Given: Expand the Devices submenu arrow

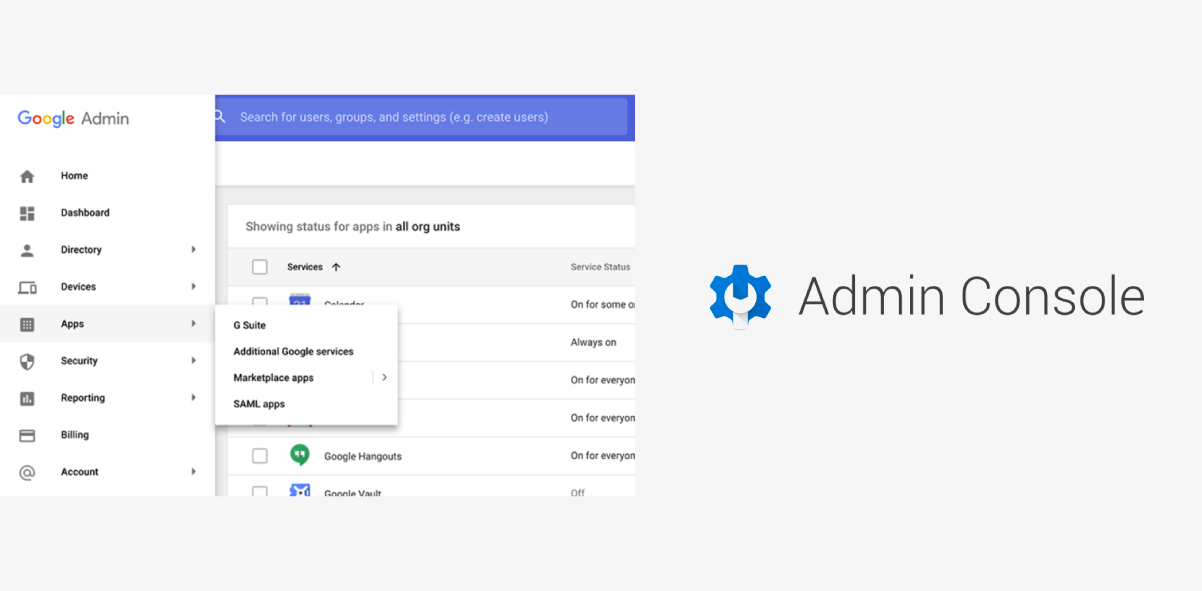Looking at the screenshot, I should click(194, 286).
